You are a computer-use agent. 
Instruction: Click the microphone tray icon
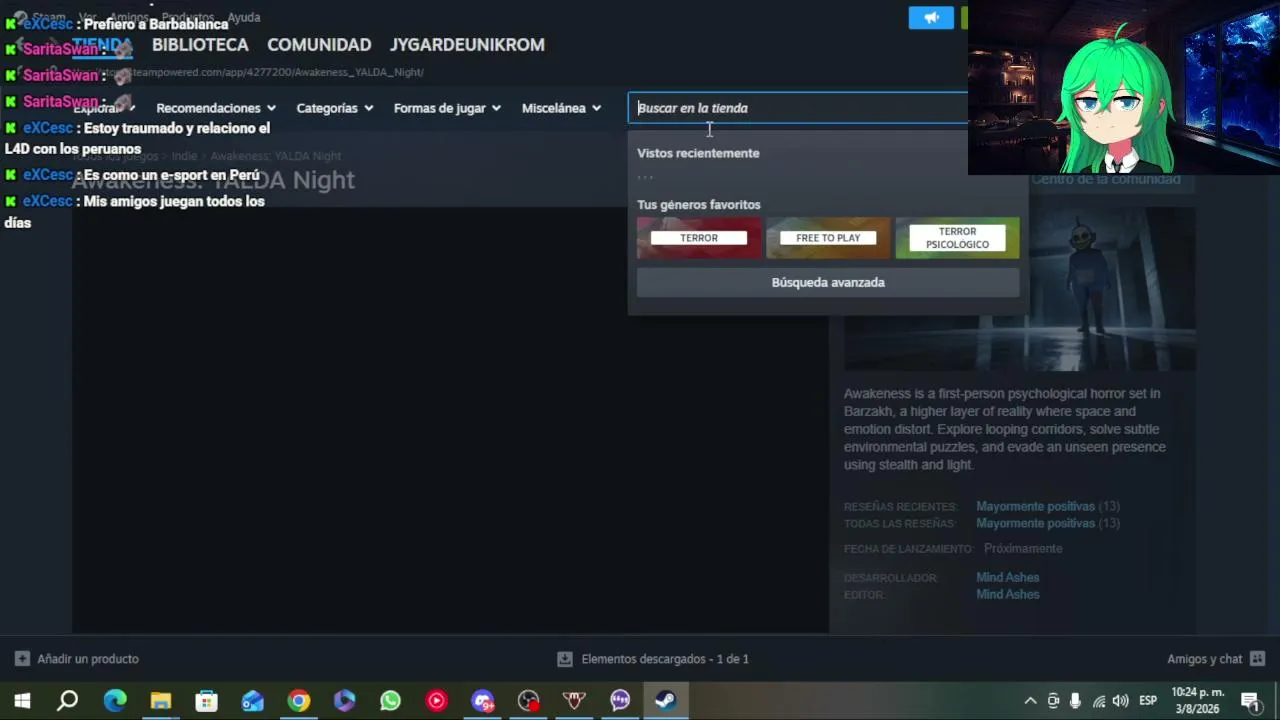(1075, 701)
